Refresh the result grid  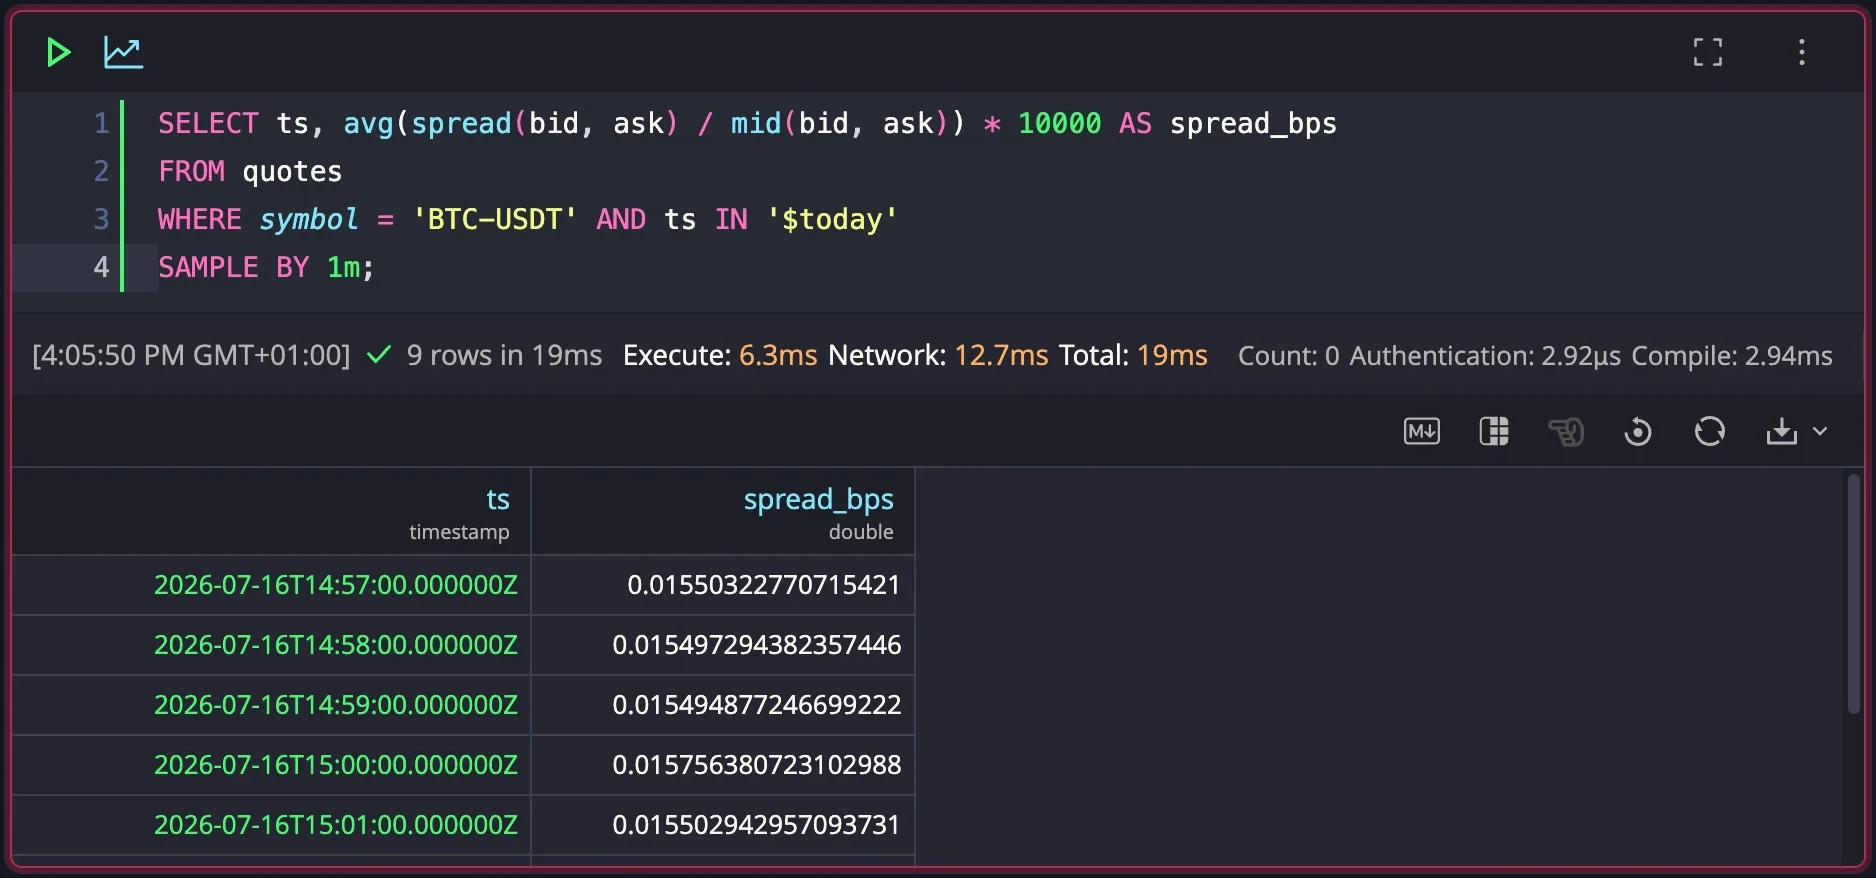pos(1710,431)
